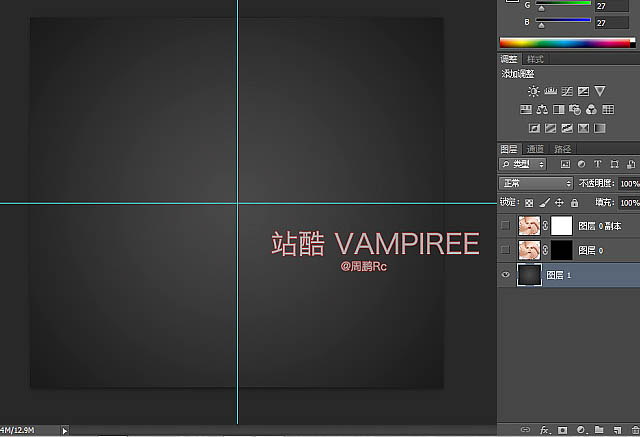This screenshot has height=437, width=640.
Task: Toggle shape layer filter
Action: tap(614, 164)
